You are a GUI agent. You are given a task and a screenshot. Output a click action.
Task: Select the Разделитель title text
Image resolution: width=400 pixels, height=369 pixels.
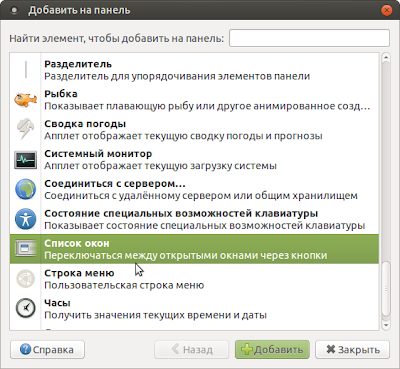pos(78,64)
